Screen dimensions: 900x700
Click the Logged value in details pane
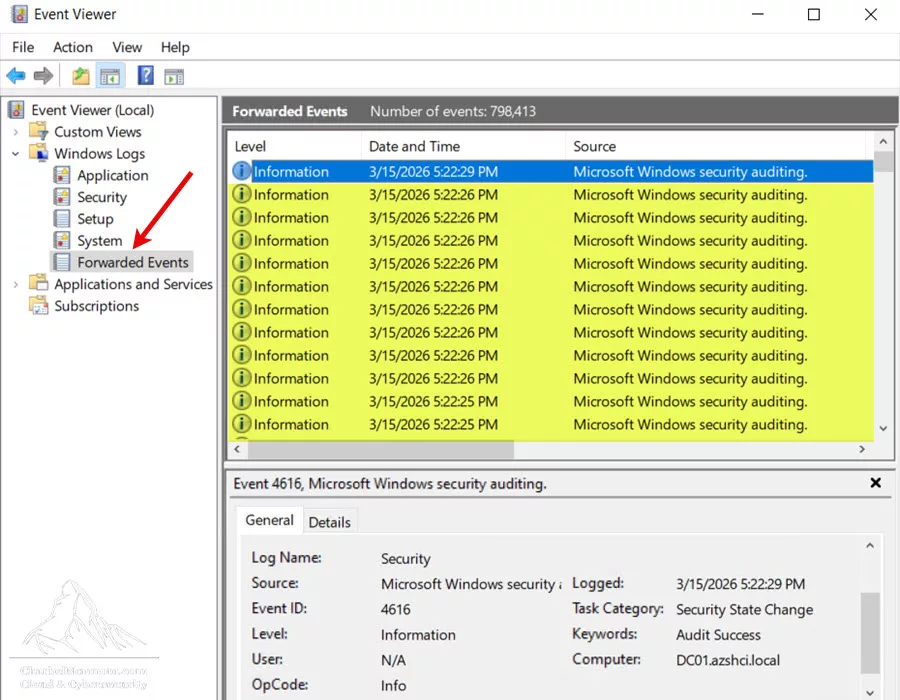[x=740, y=584]
